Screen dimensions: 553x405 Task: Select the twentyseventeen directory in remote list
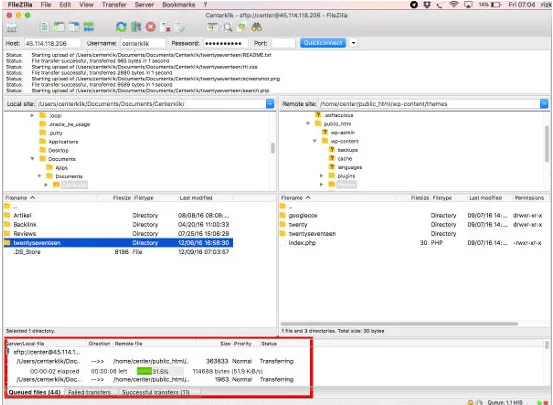(414, 234)
